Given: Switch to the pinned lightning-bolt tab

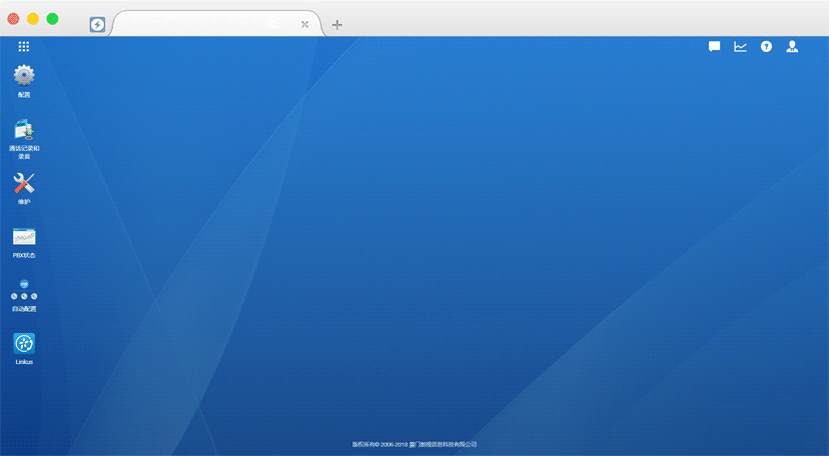Looking at the screenshot, I should pos(97,25).
